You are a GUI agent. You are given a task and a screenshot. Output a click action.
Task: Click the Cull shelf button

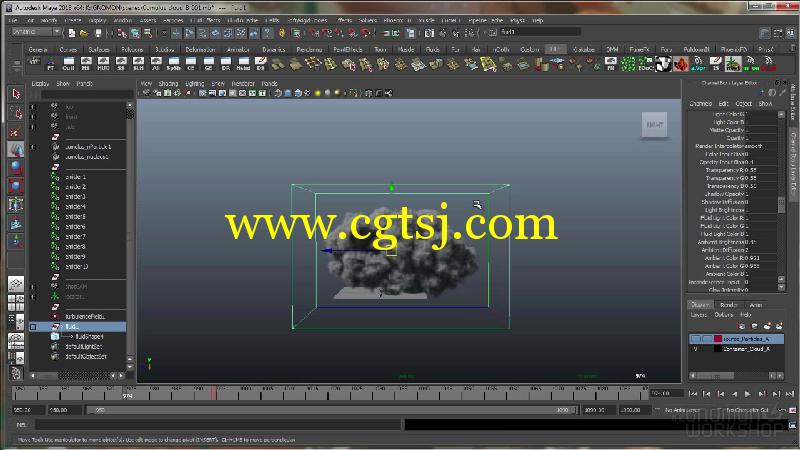pyautogui.click(x=68, y=64)
